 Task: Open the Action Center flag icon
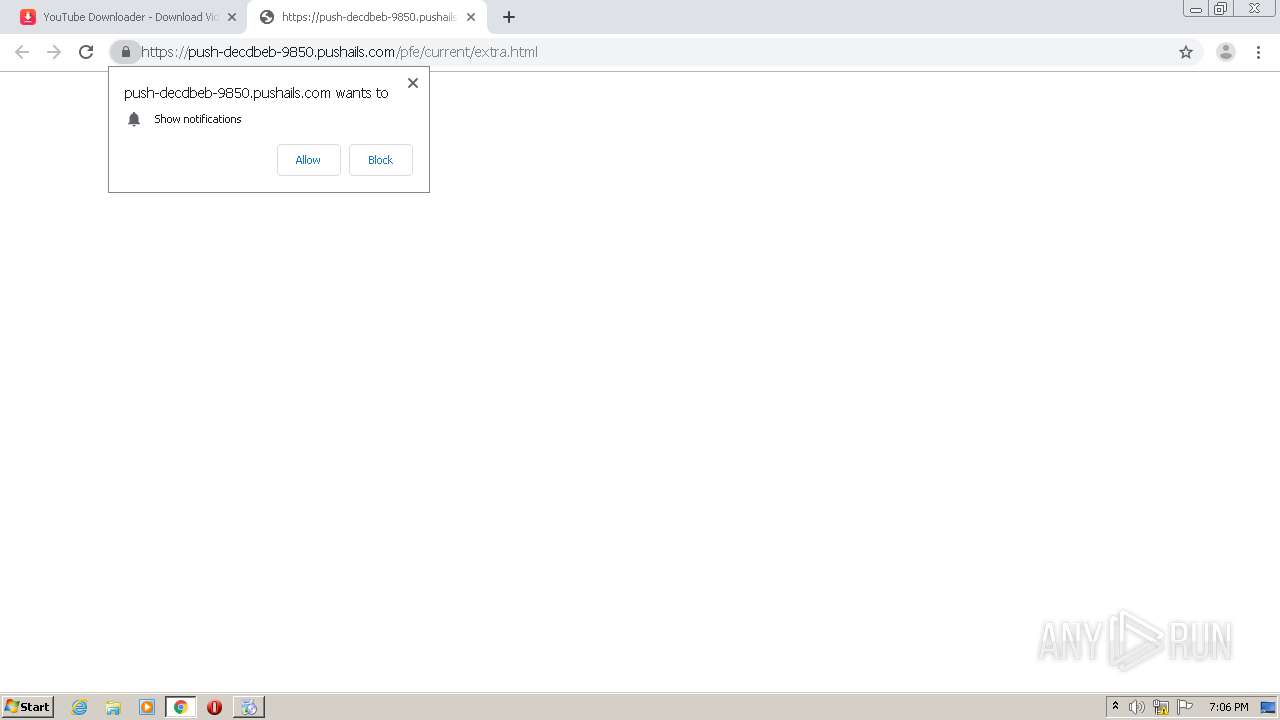coord(1185,707)
